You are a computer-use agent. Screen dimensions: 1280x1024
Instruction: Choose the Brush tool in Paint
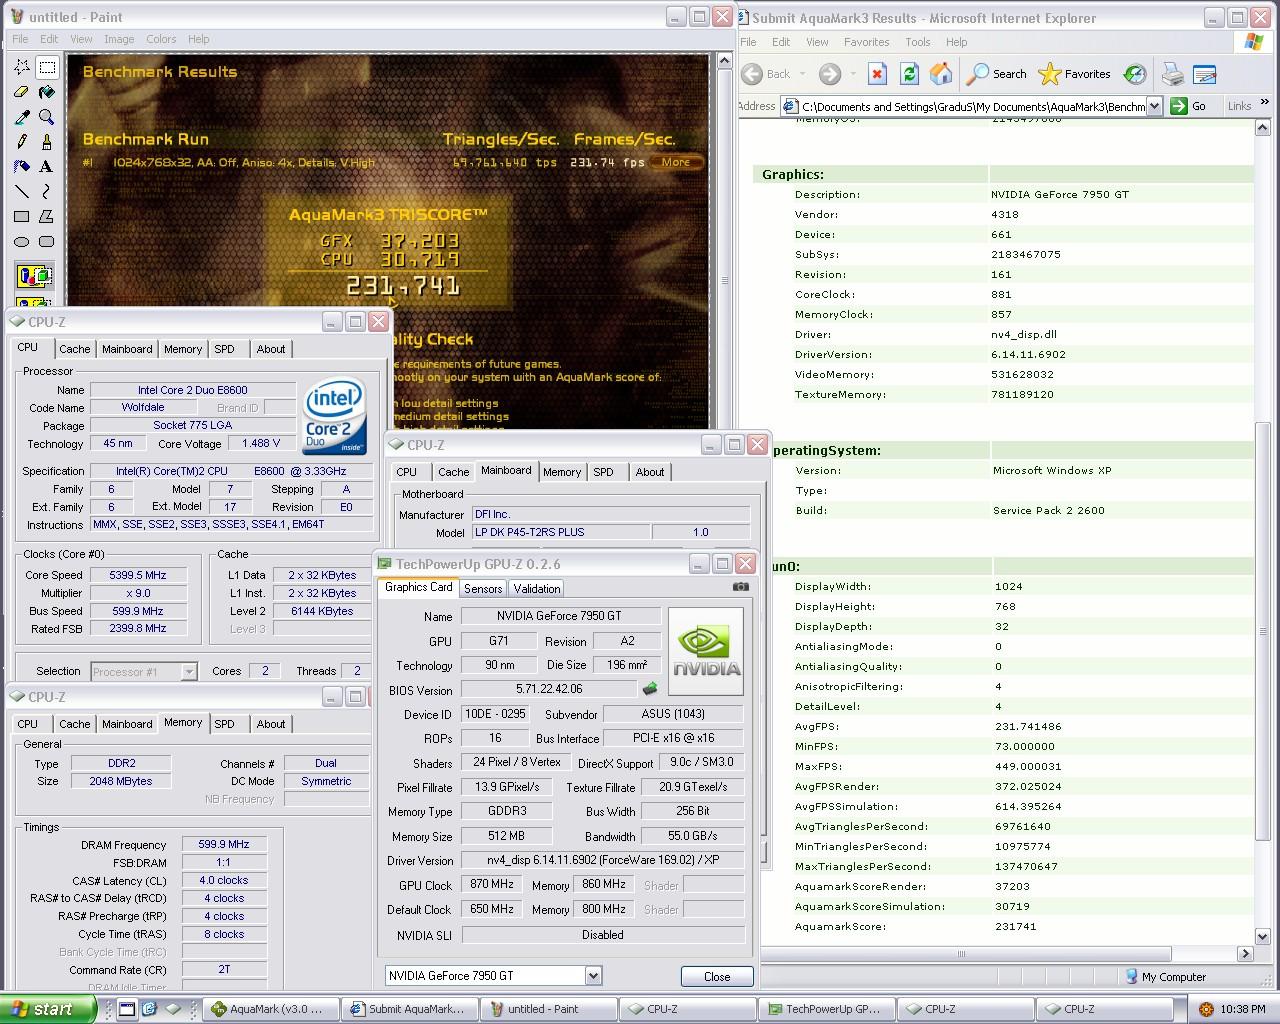click(47, 142)
